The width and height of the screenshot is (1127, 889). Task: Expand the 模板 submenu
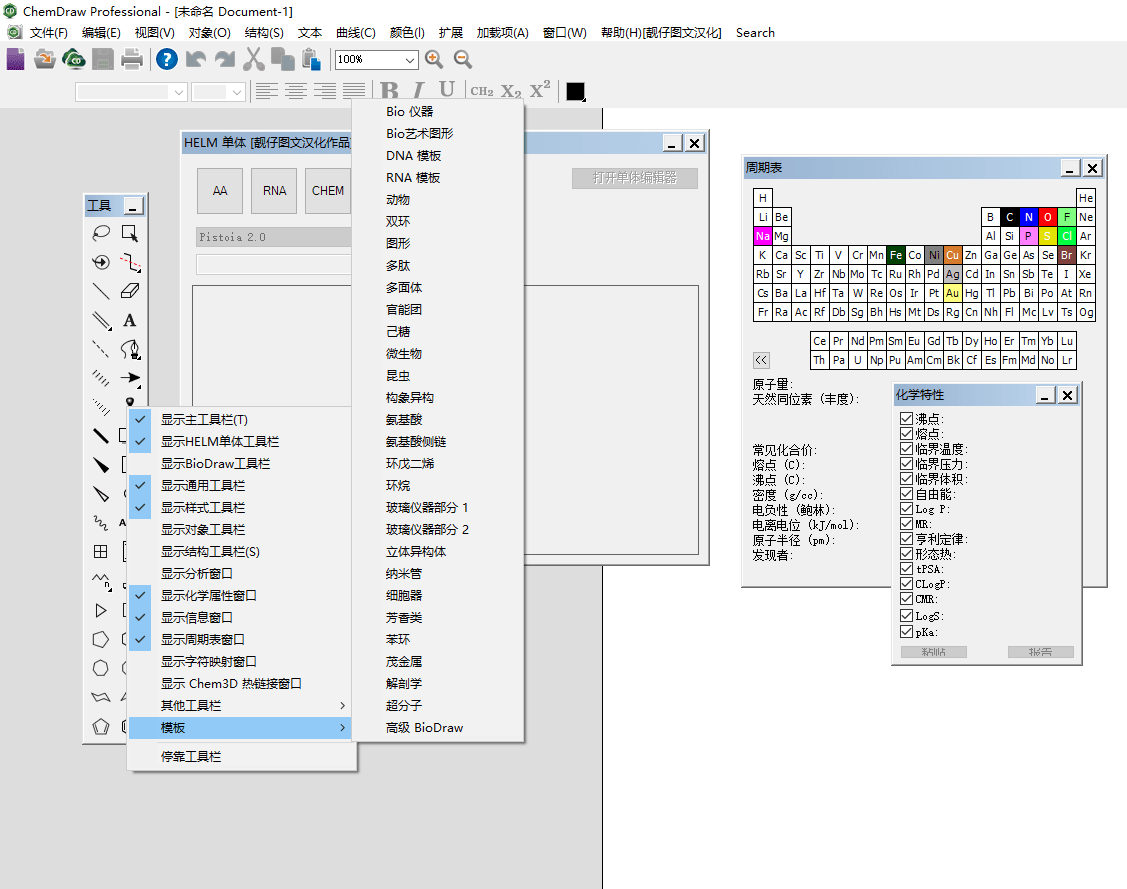tap(241, 728)
